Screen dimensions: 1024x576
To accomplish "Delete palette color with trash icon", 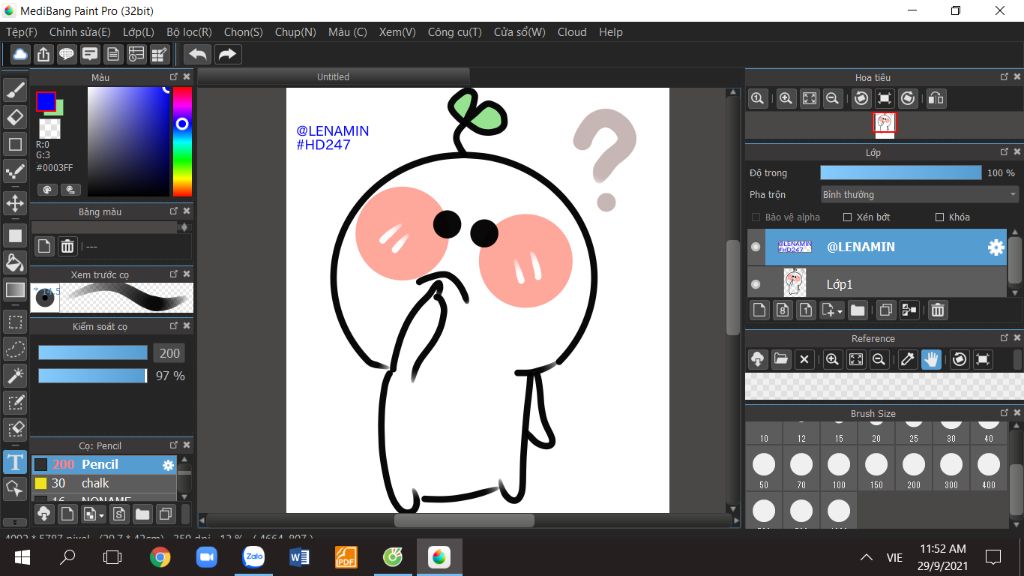I will (x=67, y=246).
